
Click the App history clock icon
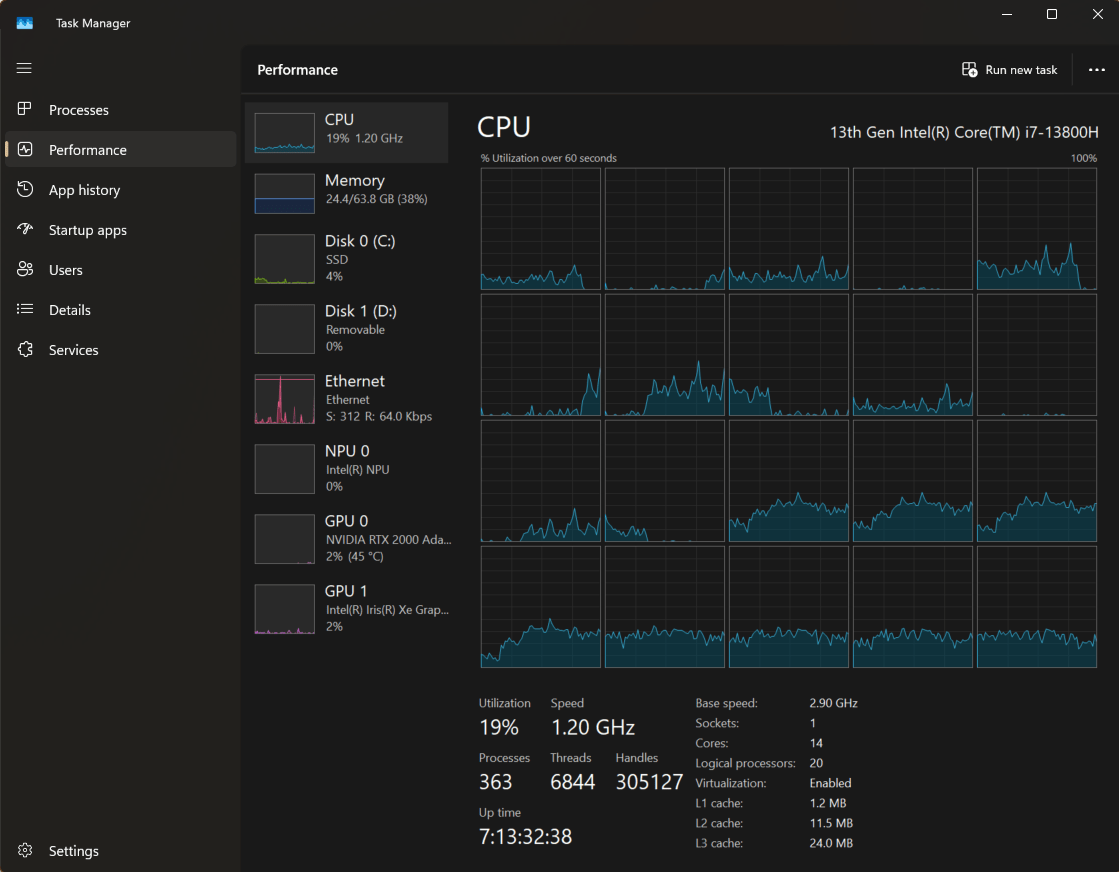[25, 189]
